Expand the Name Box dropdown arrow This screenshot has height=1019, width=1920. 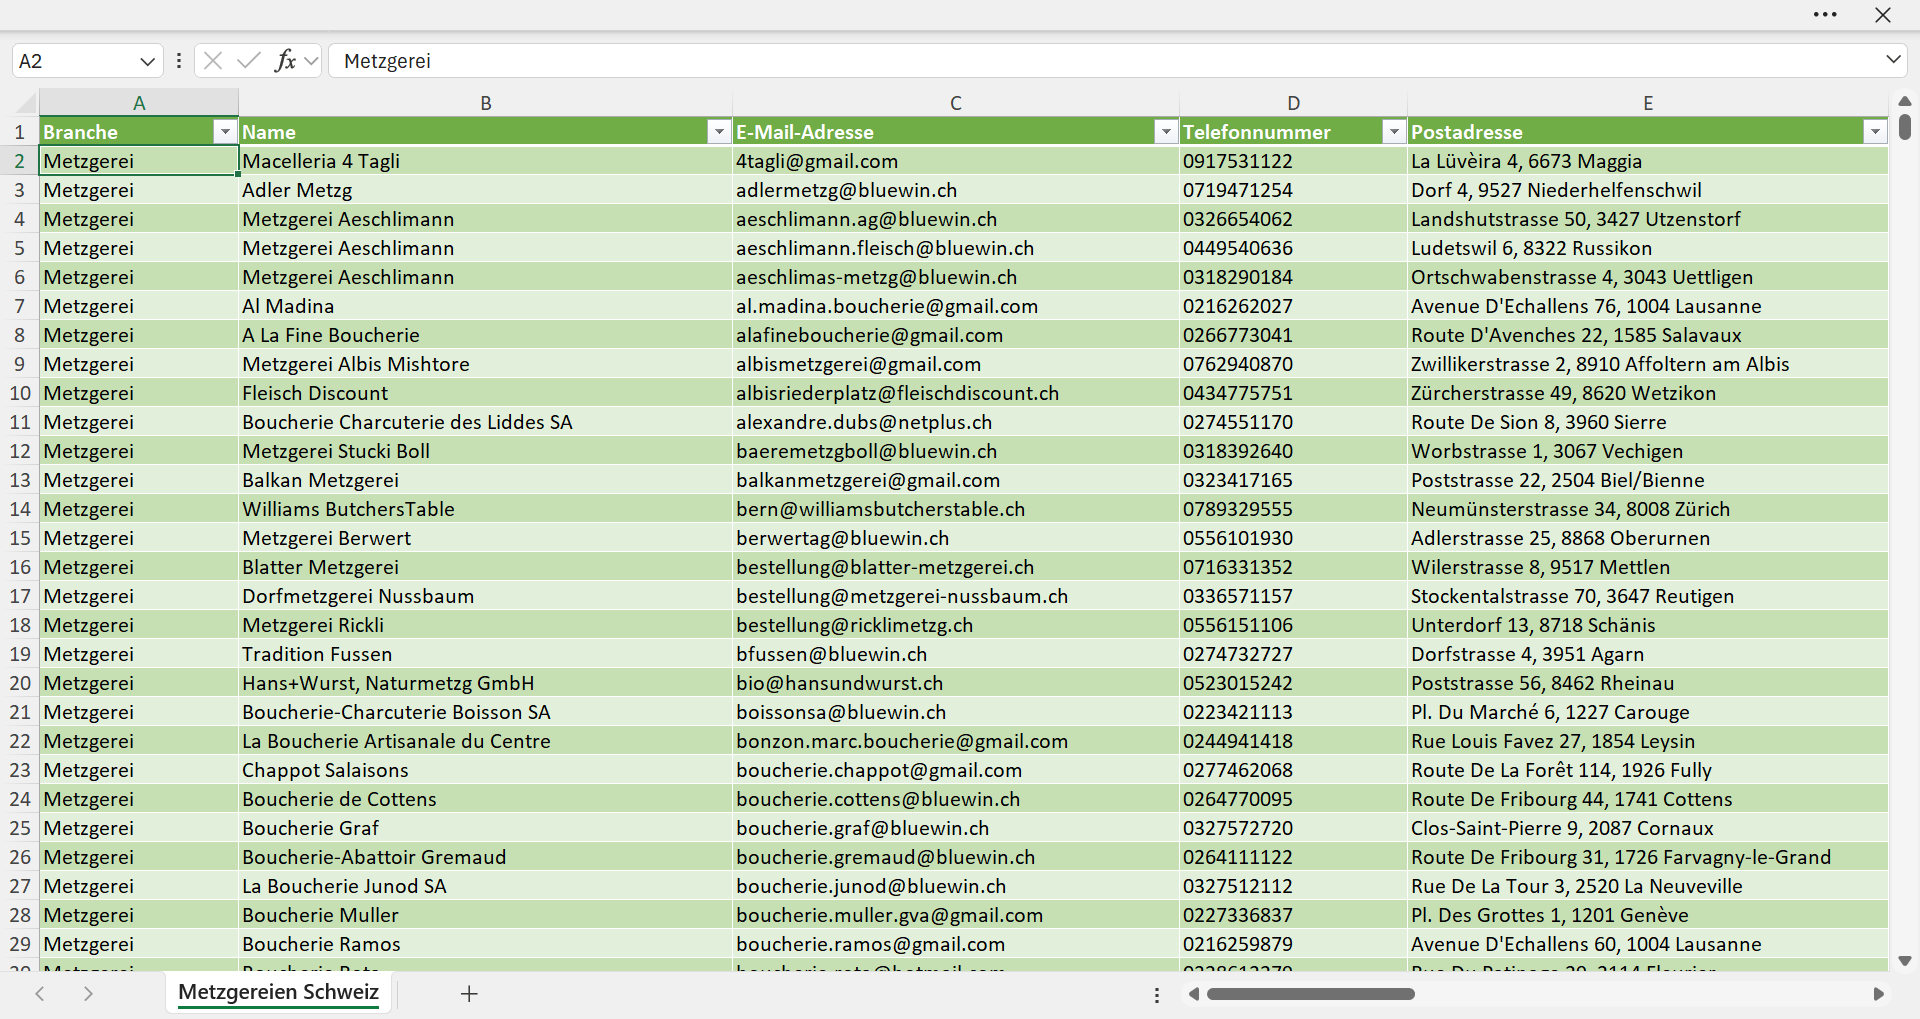pyautogui.click(x=147, y=61)
